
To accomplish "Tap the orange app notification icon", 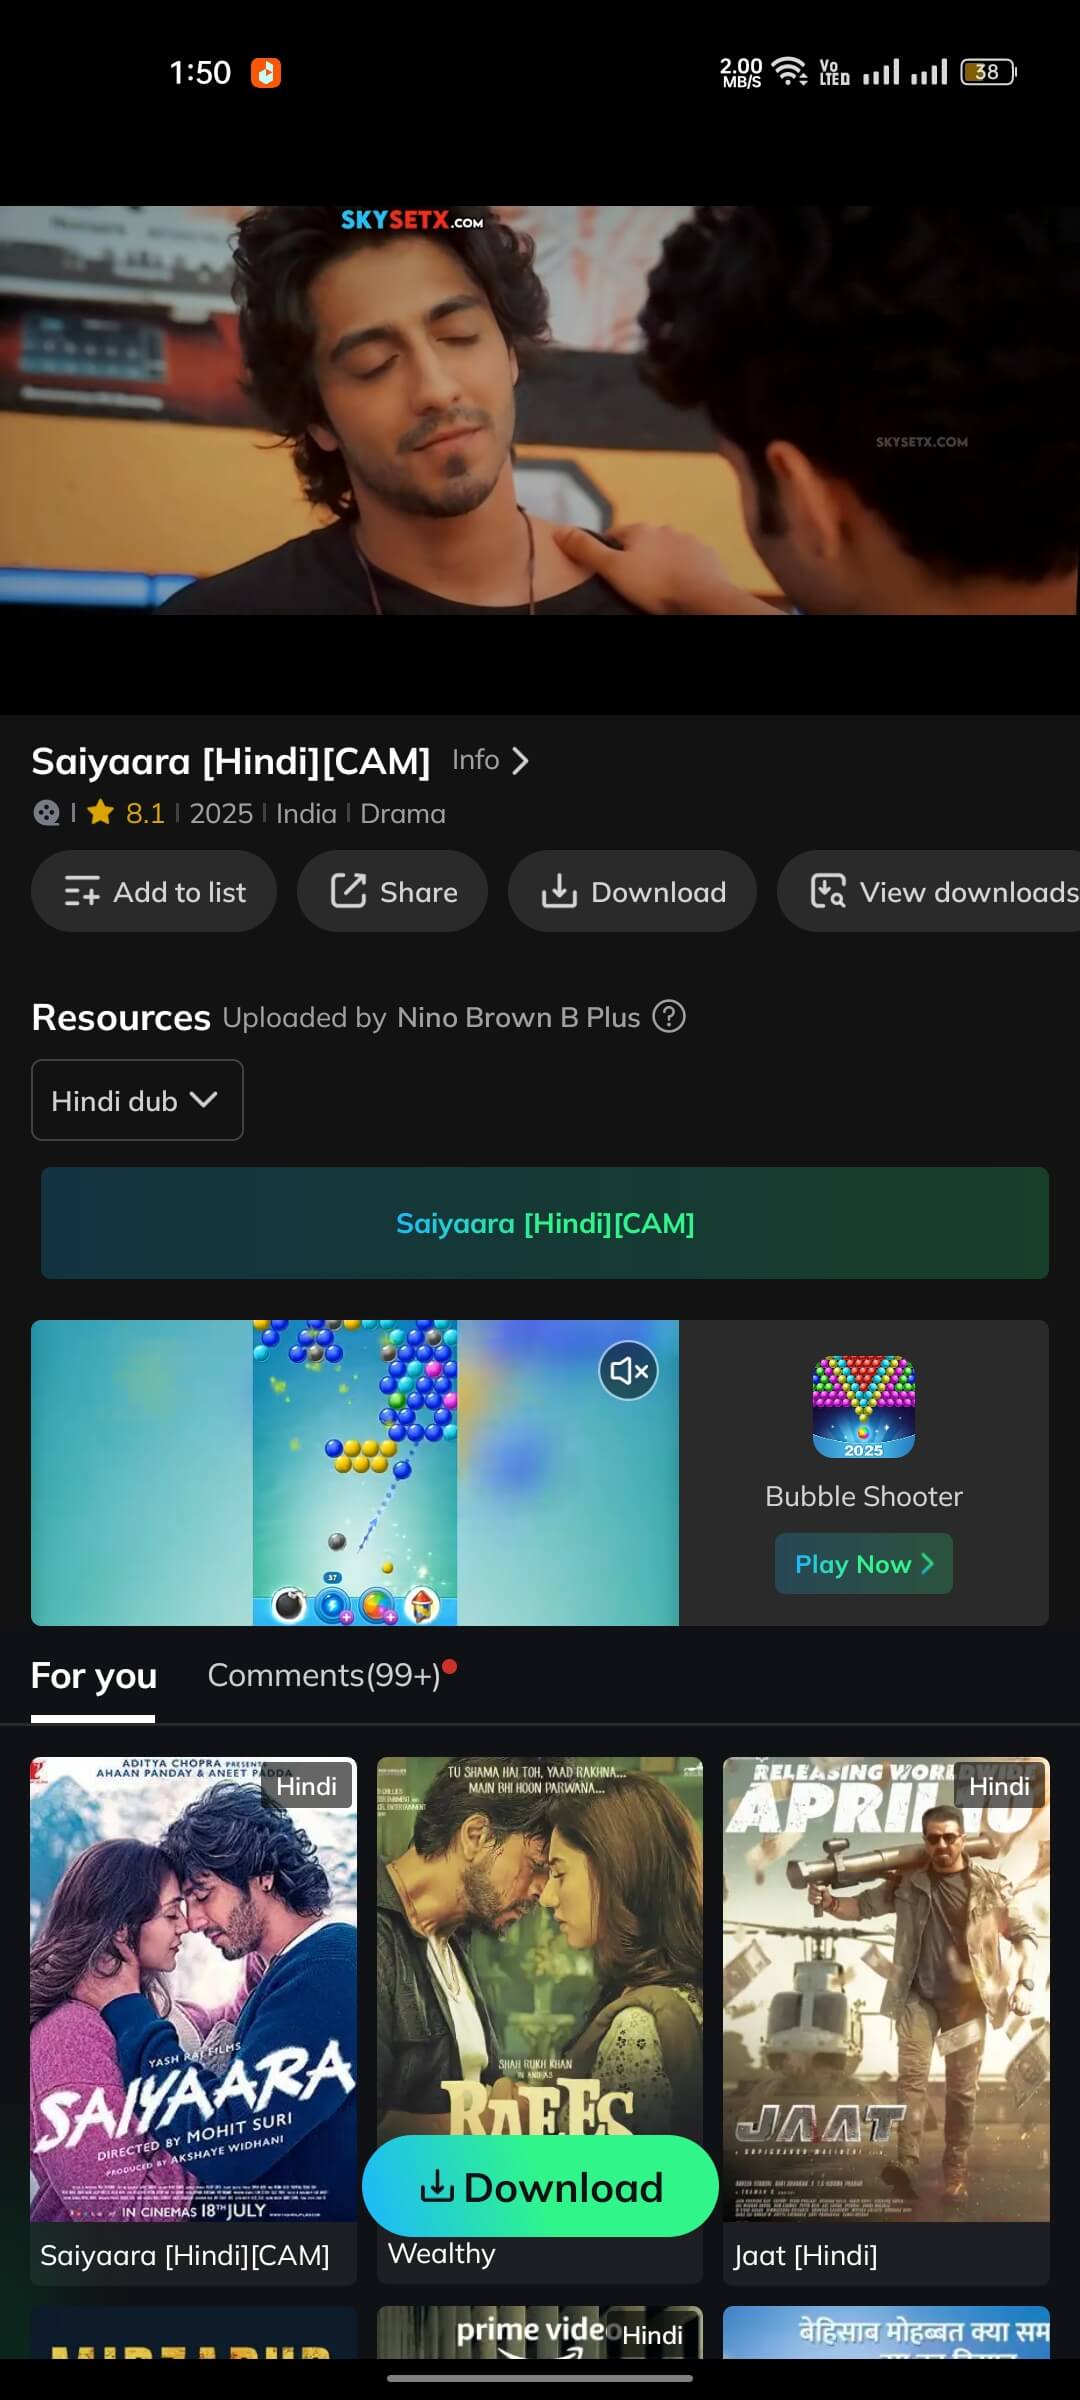I will (265, 72).
